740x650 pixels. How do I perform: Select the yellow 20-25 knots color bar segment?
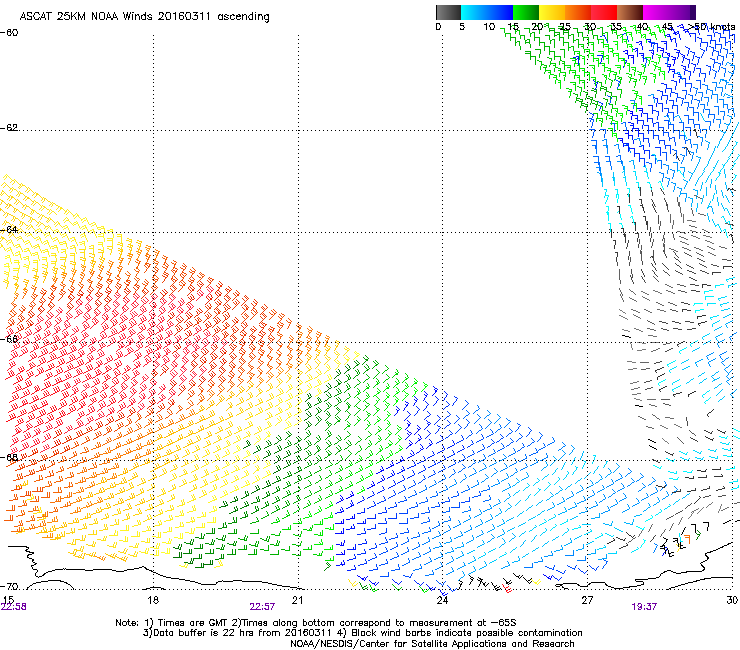pyautogui.click(x=552, y=12)
